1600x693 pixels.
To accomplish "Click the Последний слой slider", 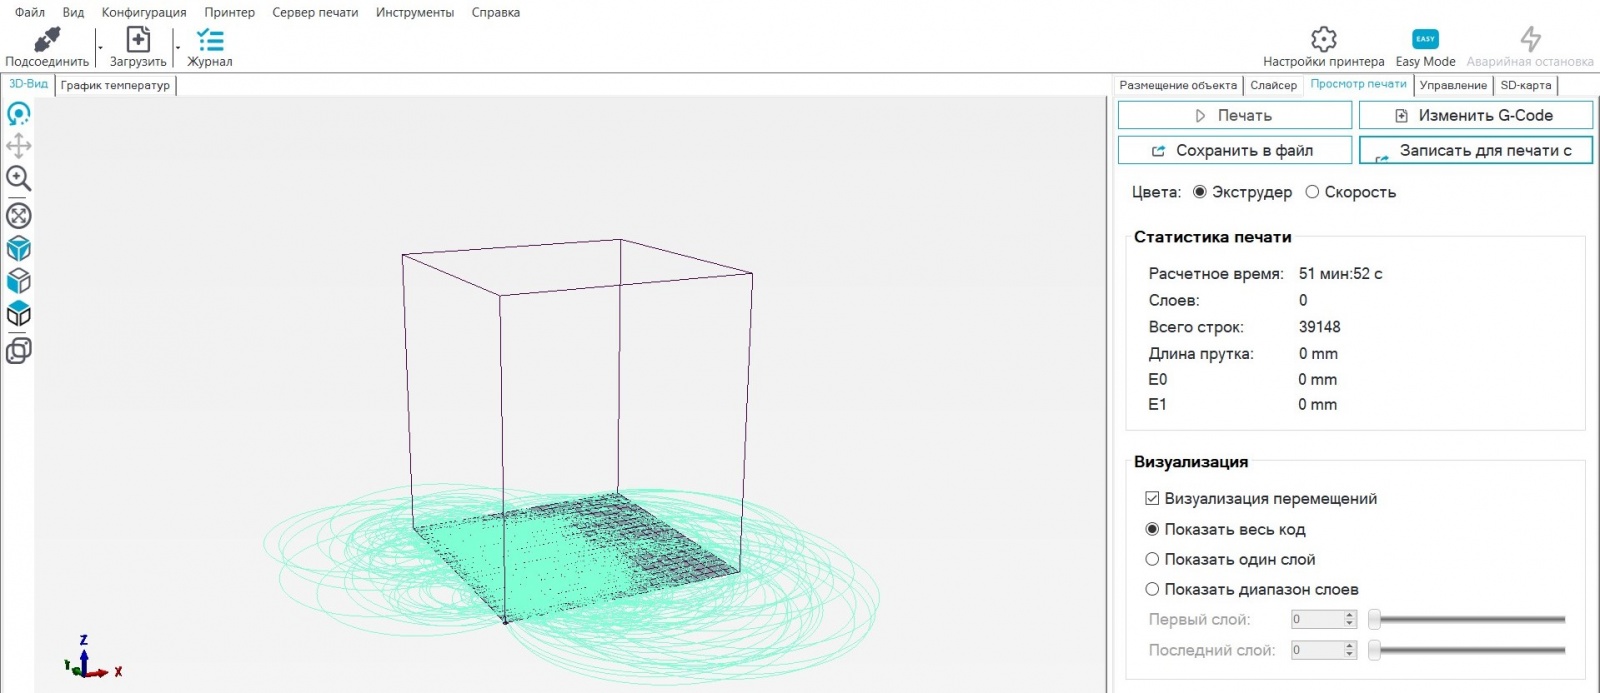I will [x=1467, y=650].
